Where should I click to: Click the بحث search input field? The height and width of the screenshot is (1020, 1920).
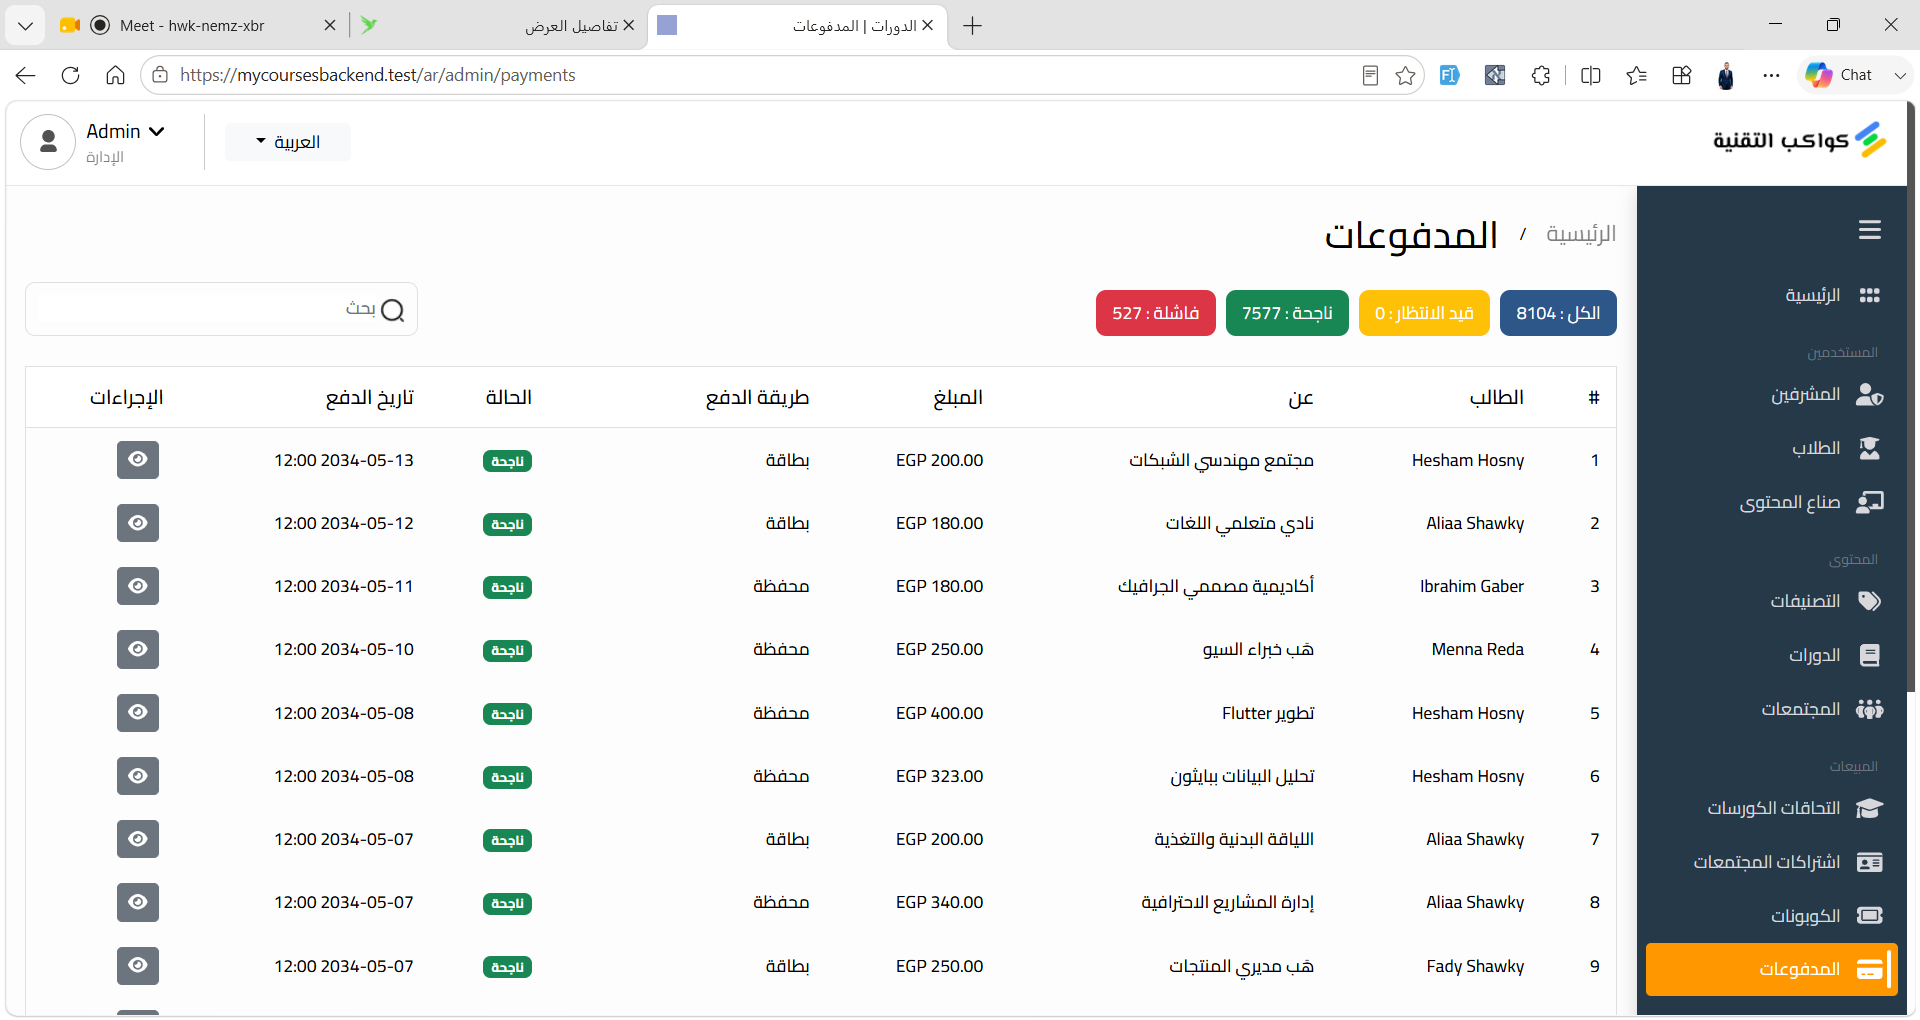[x=221, y=309]
